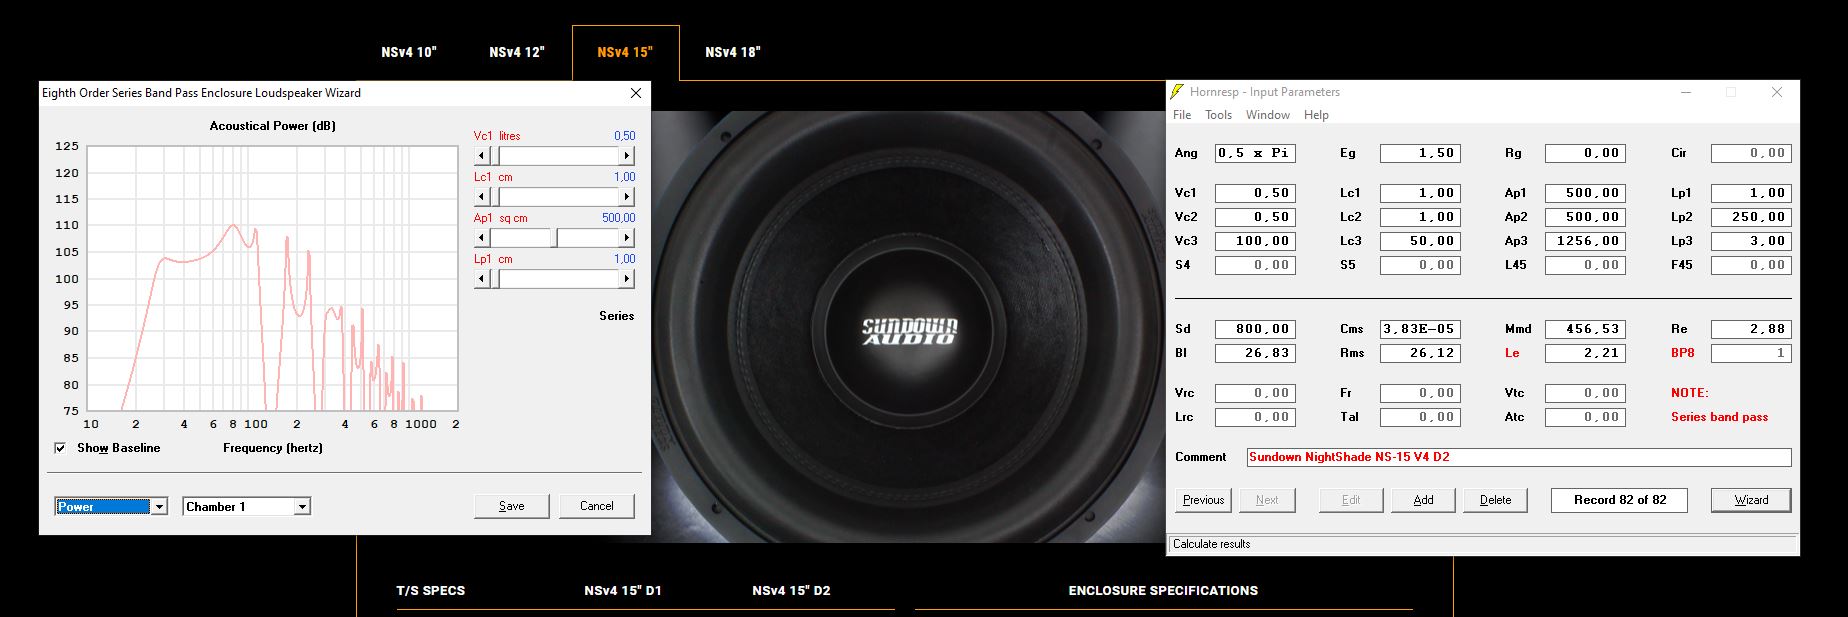The image size is (1848, 617).
Task: Click the Calculate results status bar text
Action: point(1211,544)
